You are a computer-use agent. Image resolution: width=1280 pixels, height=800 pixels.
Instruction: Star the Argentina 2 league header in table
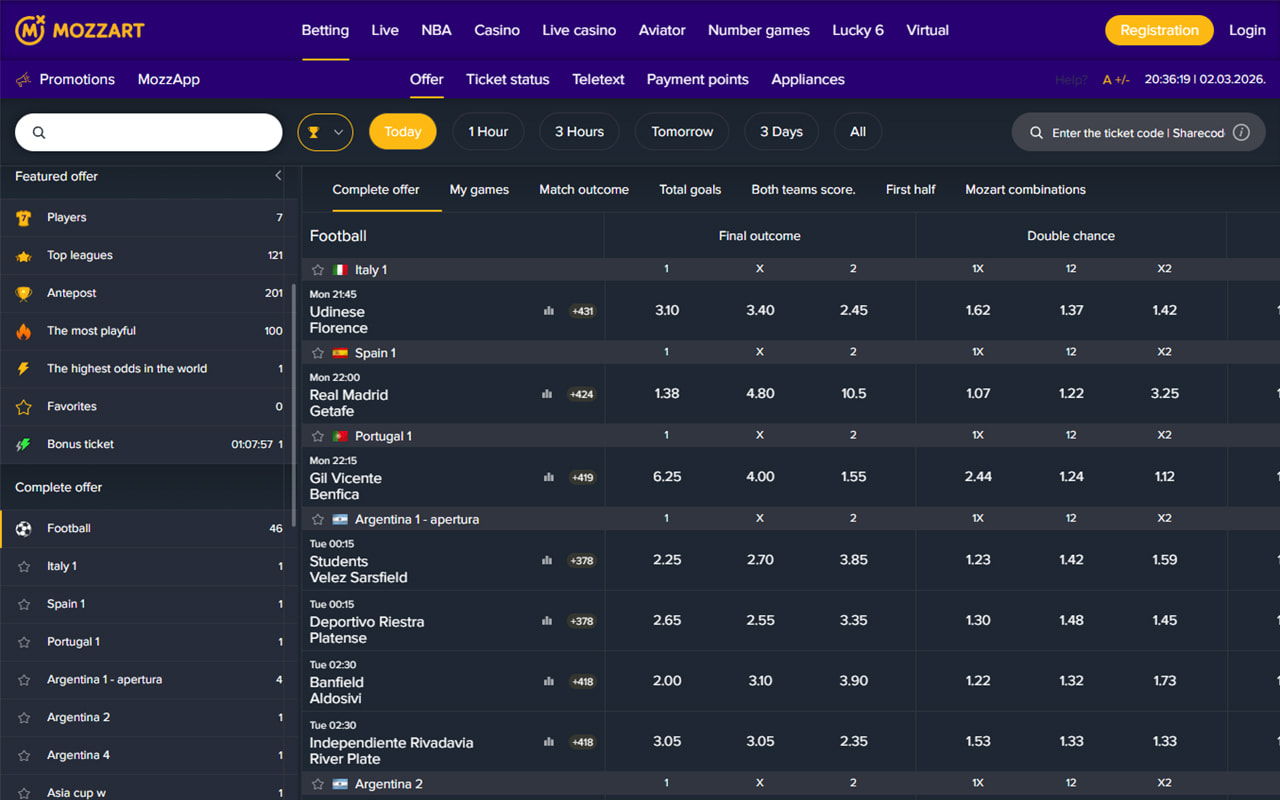tap(318, 784)
